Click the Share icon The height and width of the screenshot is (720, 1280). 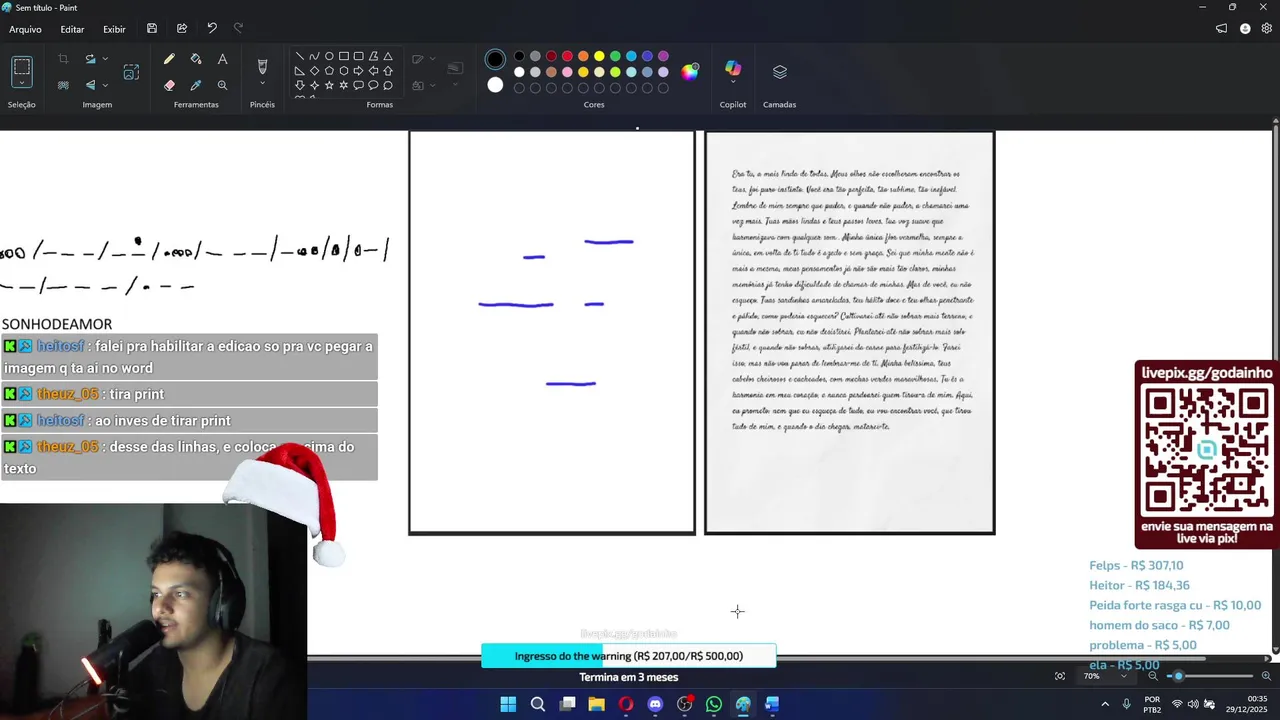click(x=182, y=29)
